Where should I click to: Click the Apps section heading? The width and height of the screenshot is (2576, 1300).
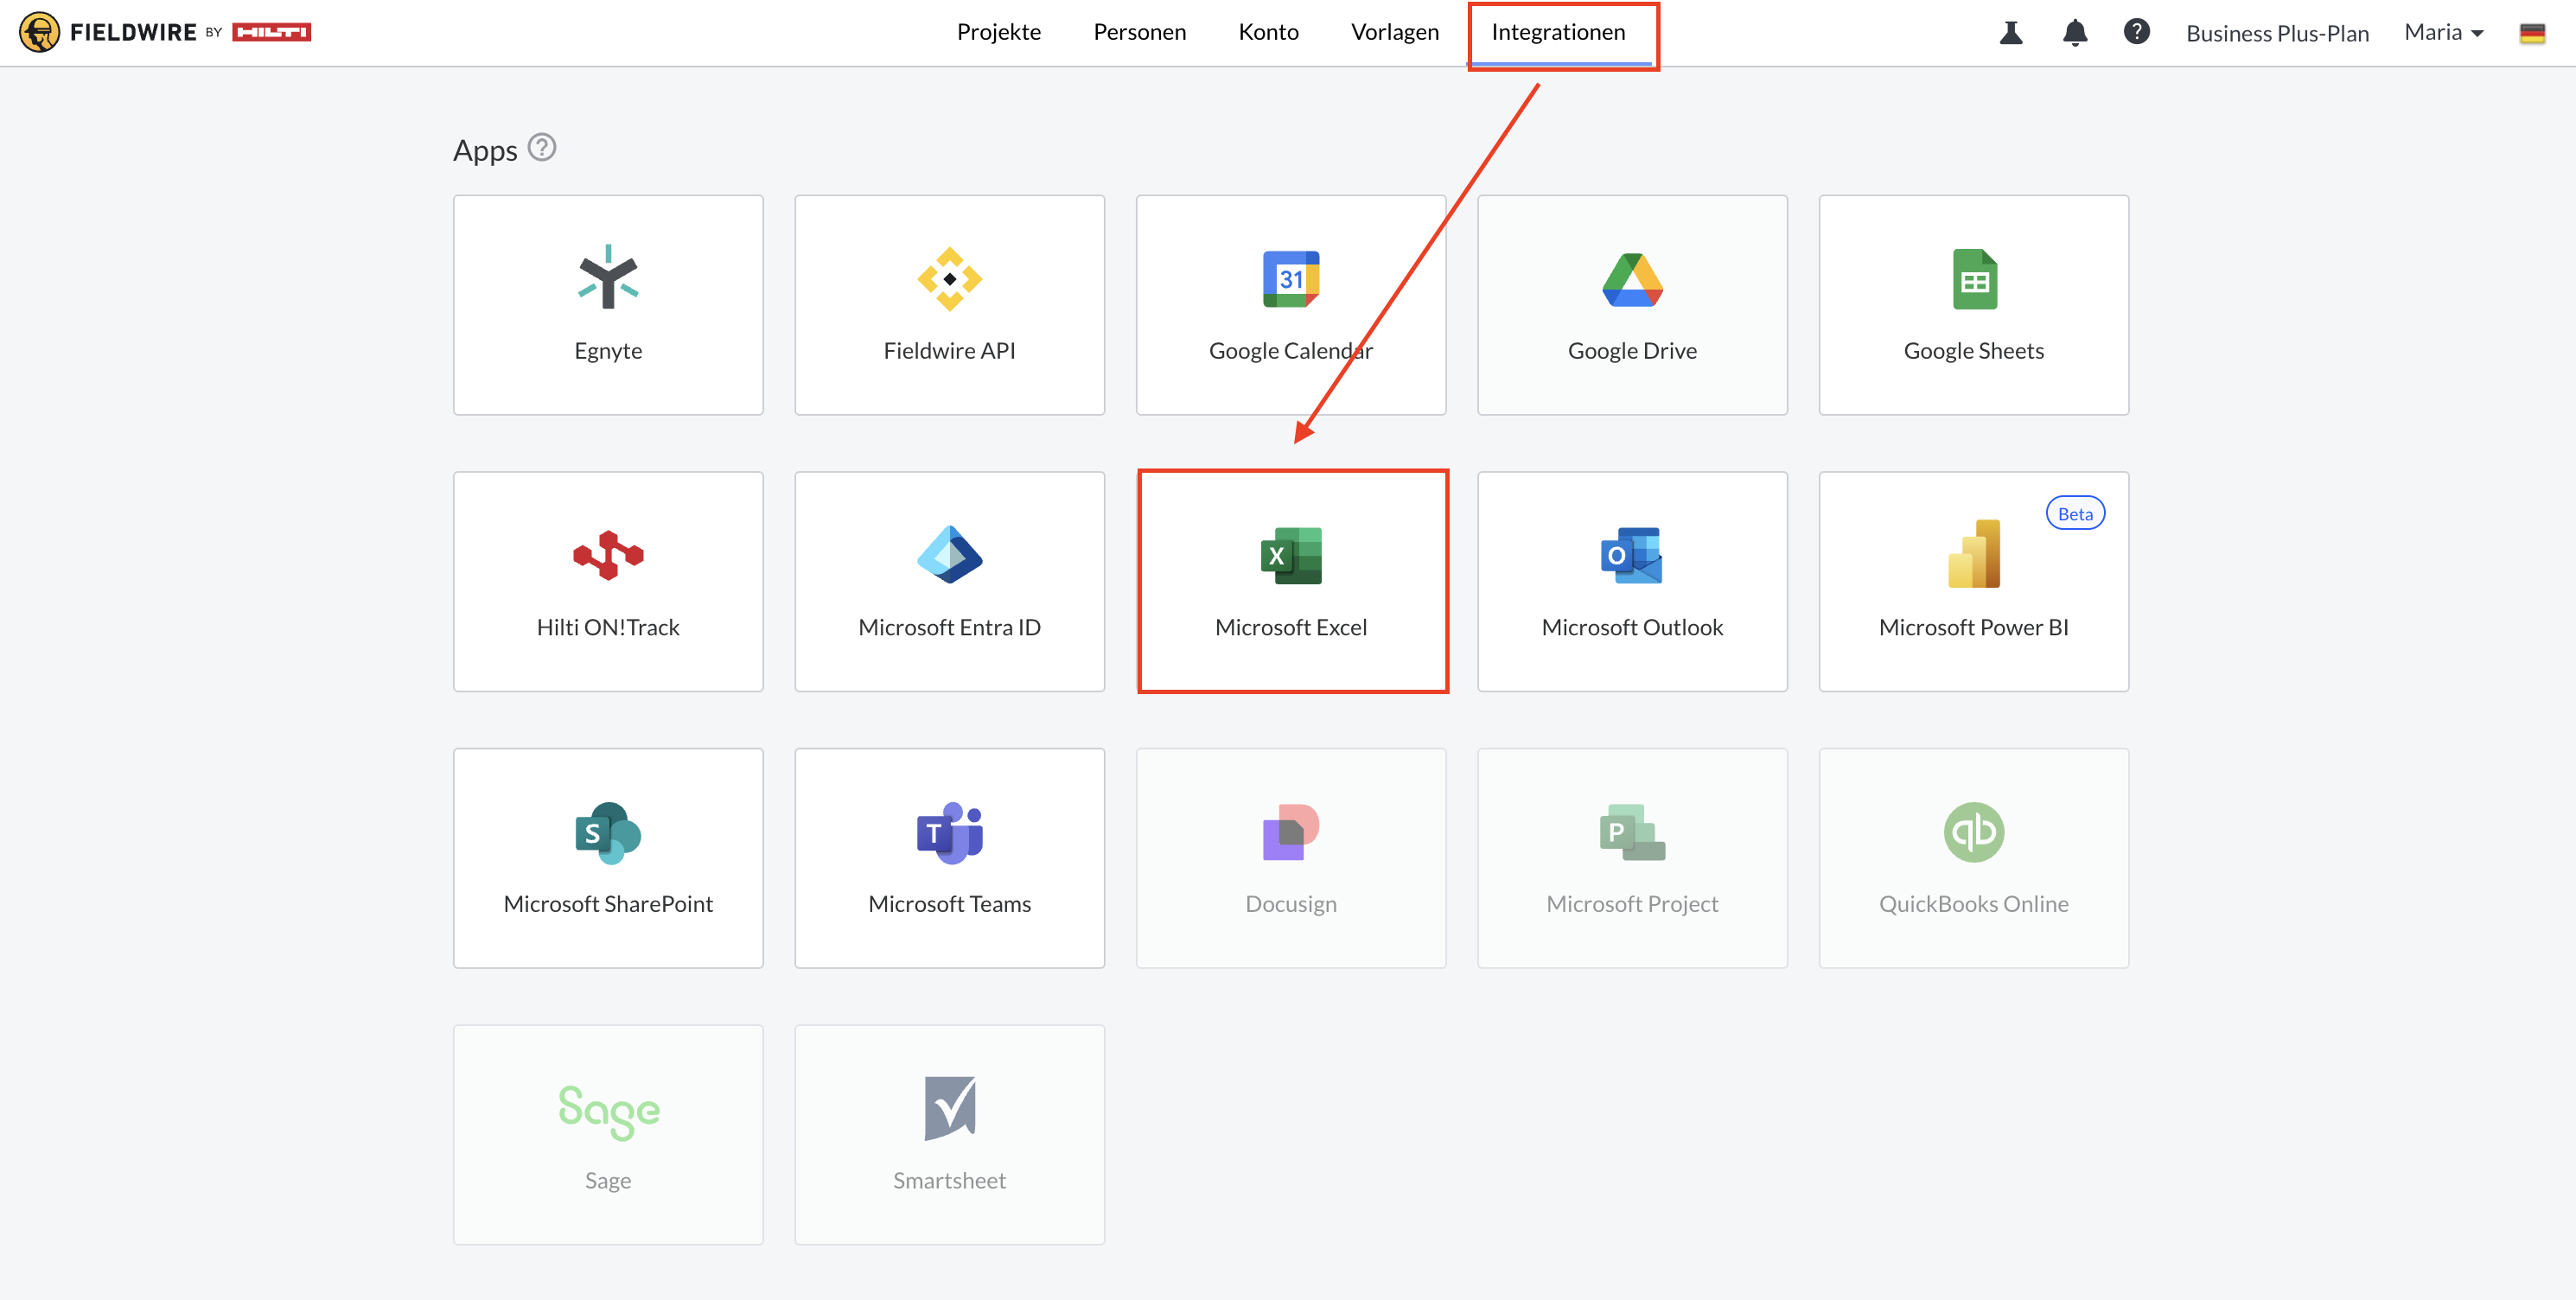[x=485, y=151]
